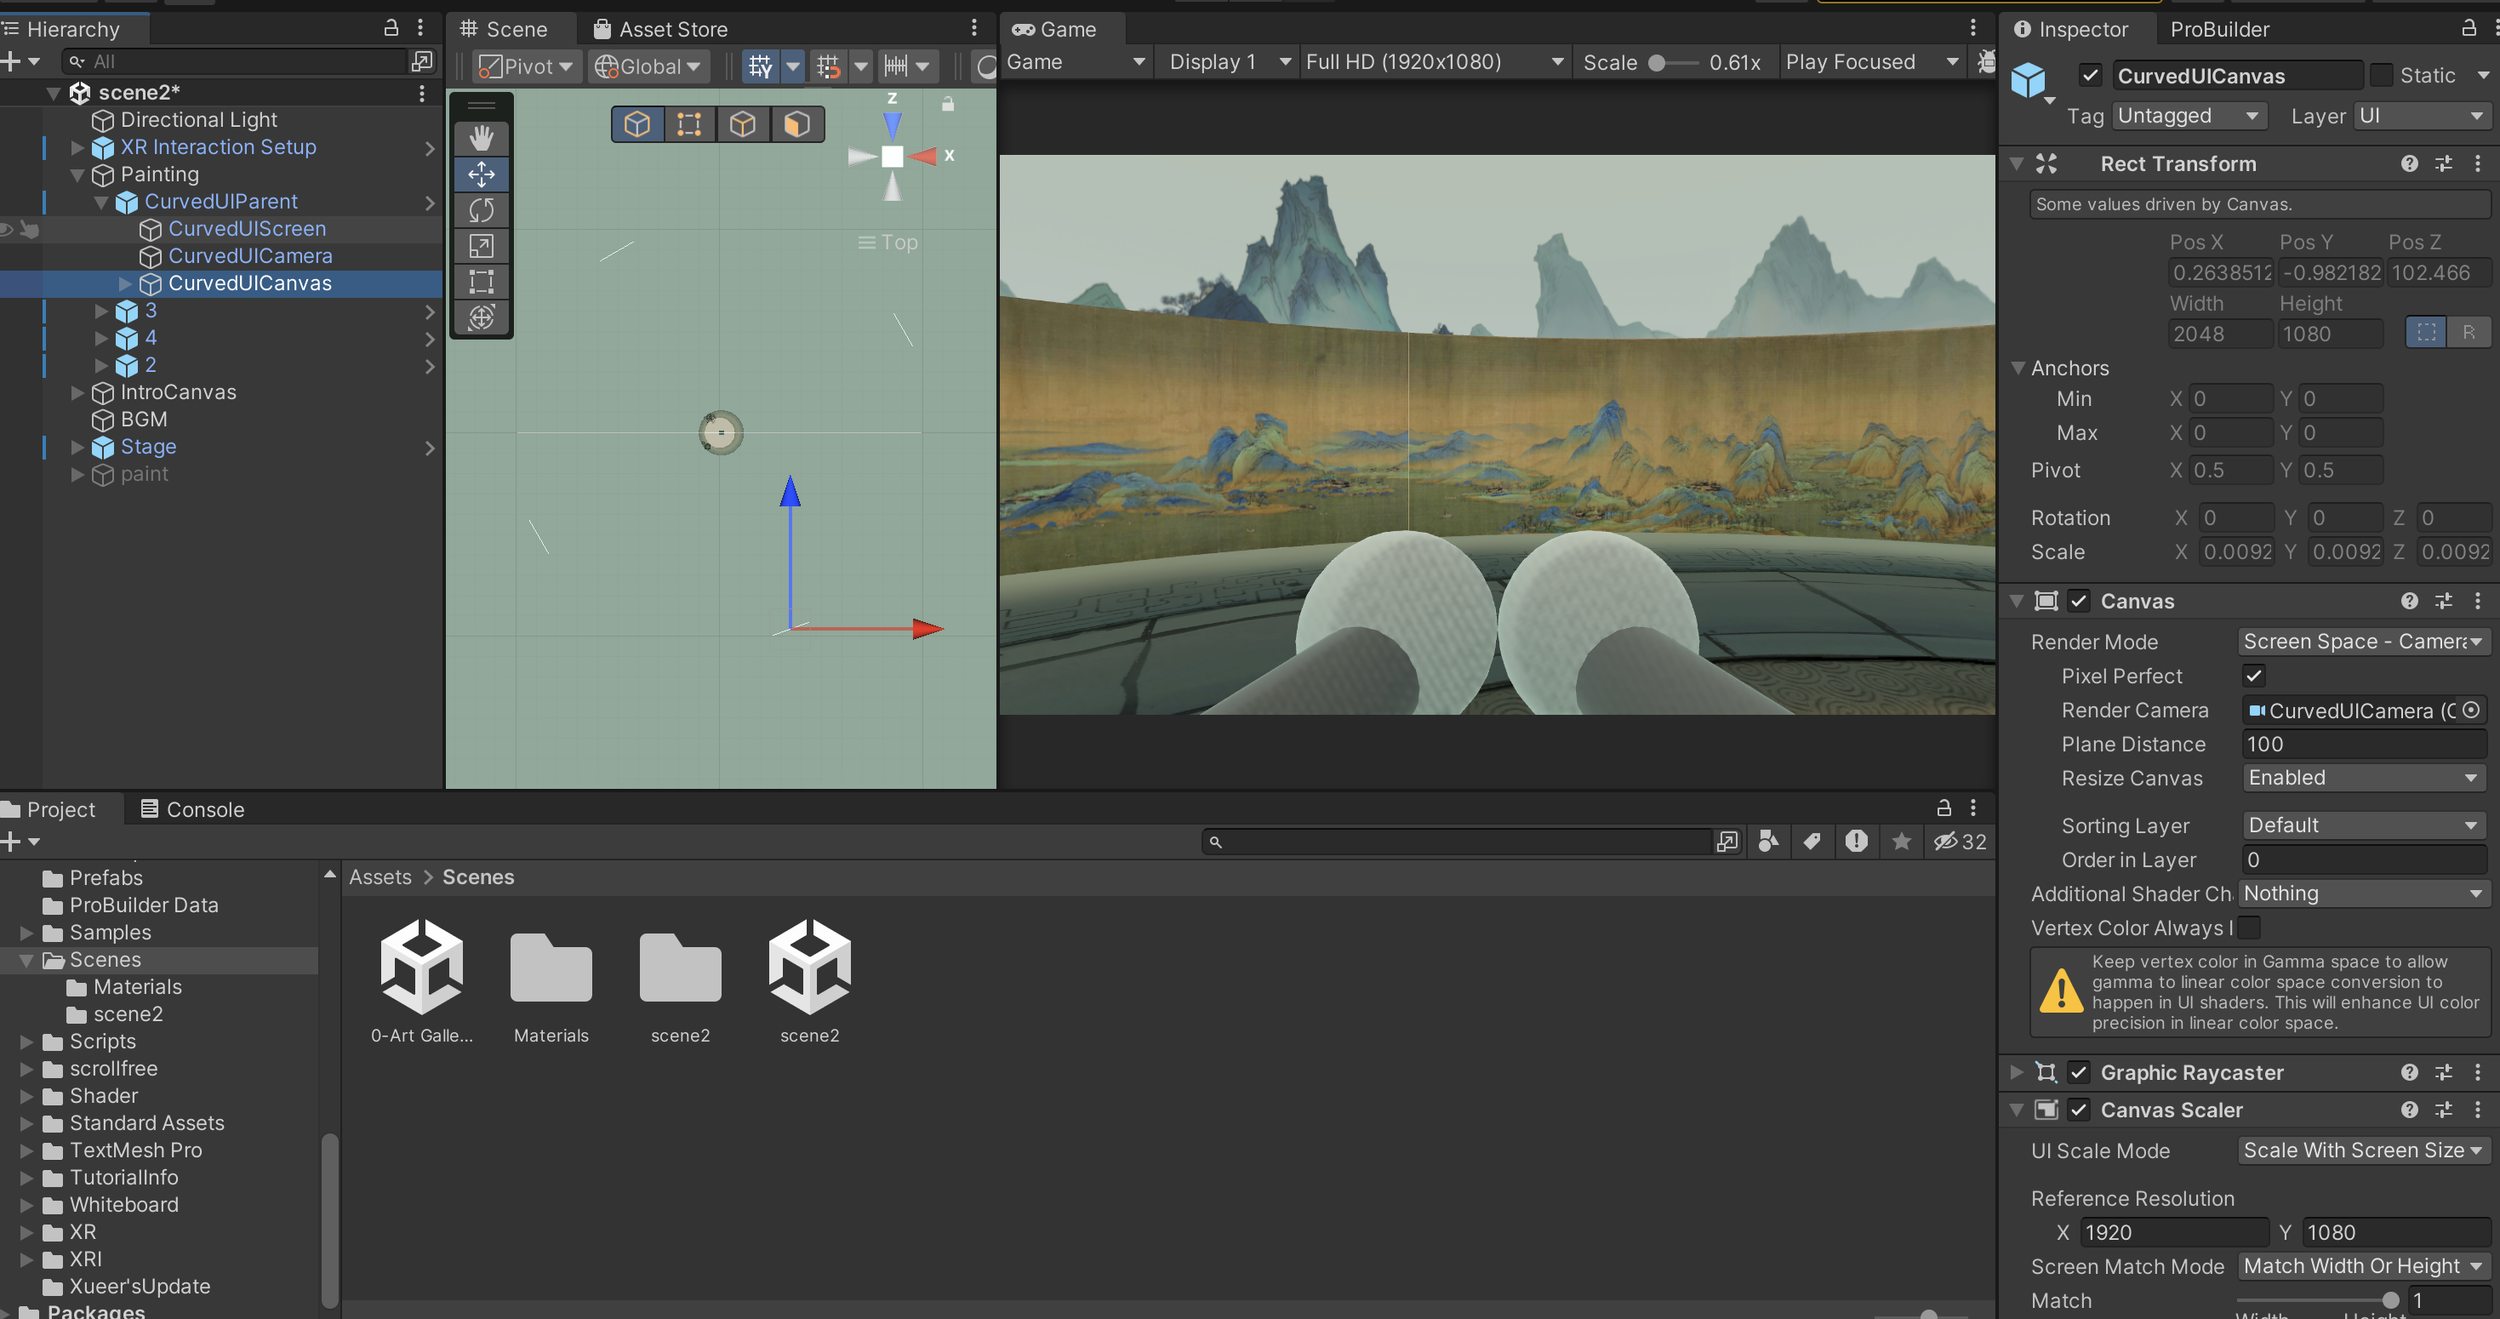
Task: Click the Plane Distance input field
Action: click(x=2362, y=744)
